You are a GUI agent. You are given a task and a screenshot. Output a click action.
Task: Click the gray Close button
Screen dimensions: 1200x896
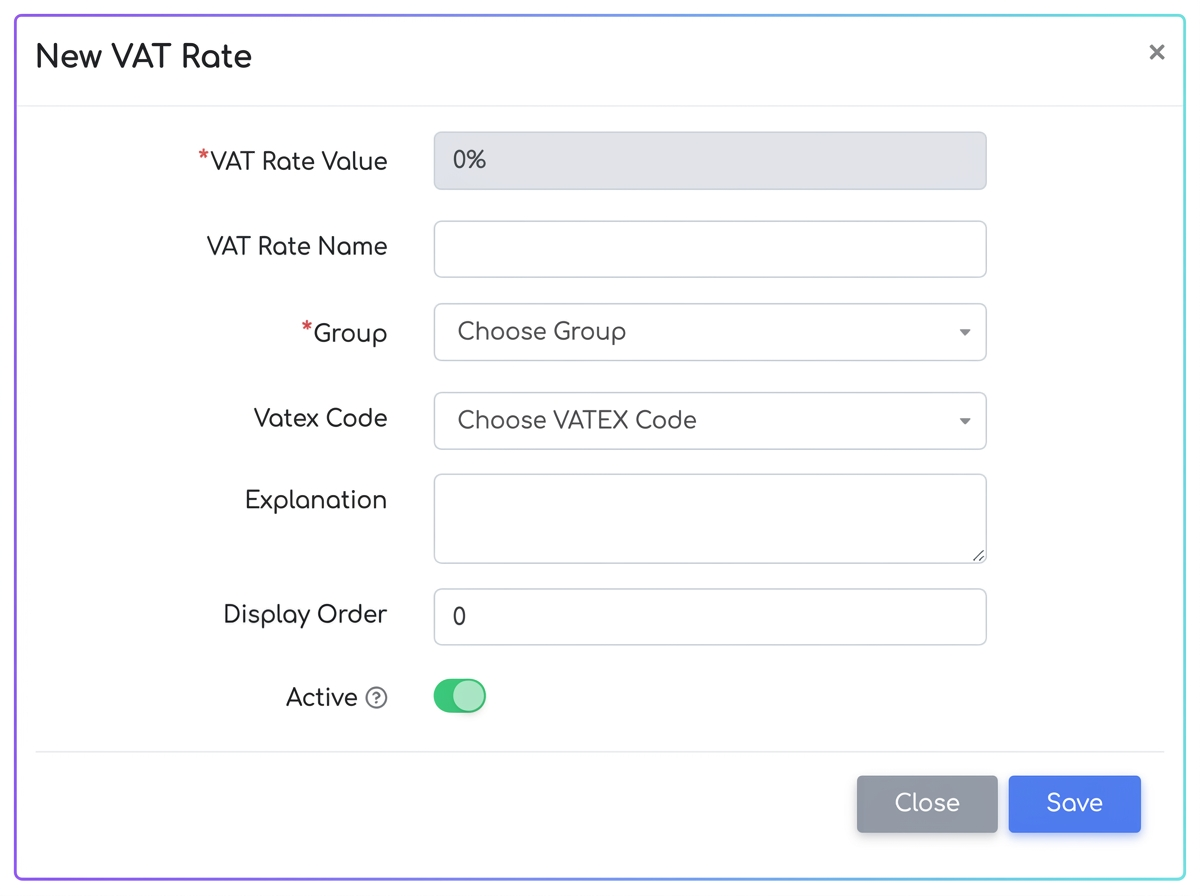[x=927, y=804]
